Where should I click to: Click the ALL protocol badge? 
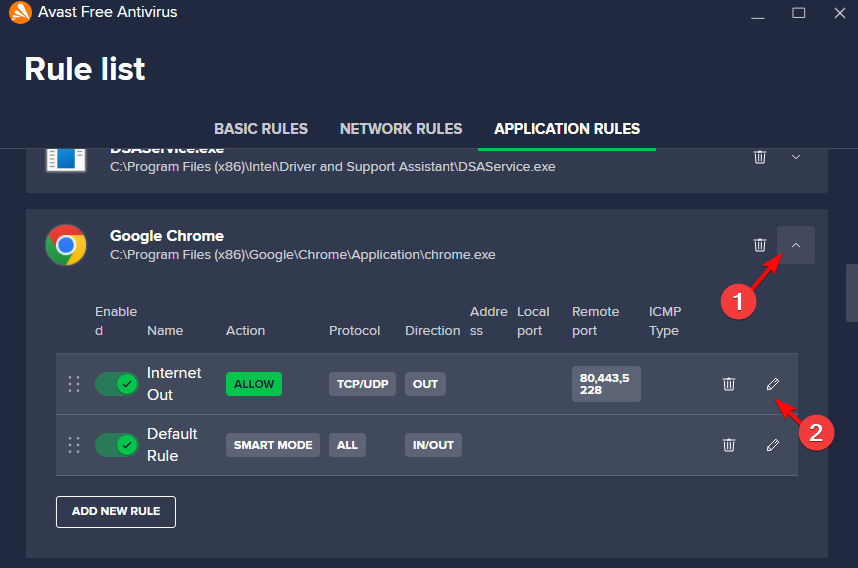347,445
